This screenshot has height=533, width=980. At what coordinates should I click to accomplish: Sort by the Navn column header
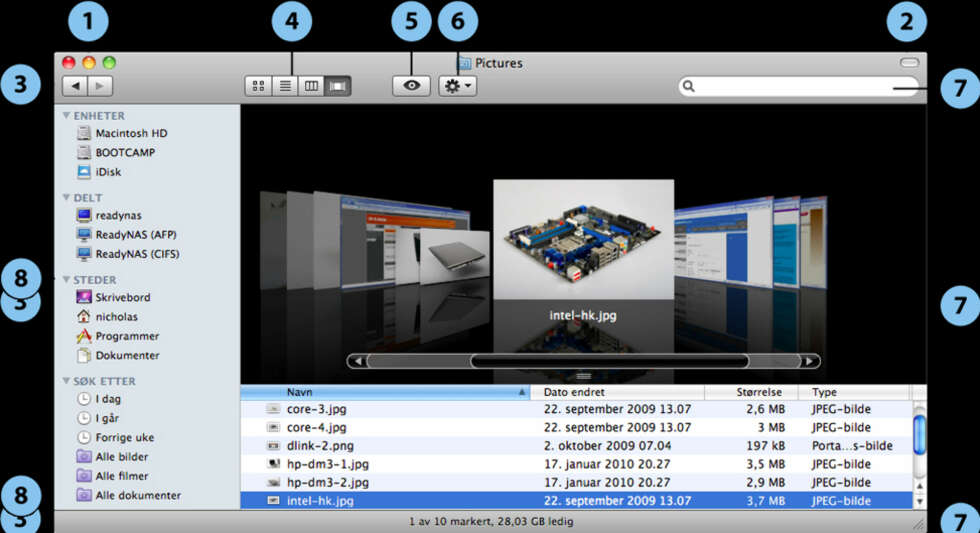pyautogui.click(x=386, y=392)
